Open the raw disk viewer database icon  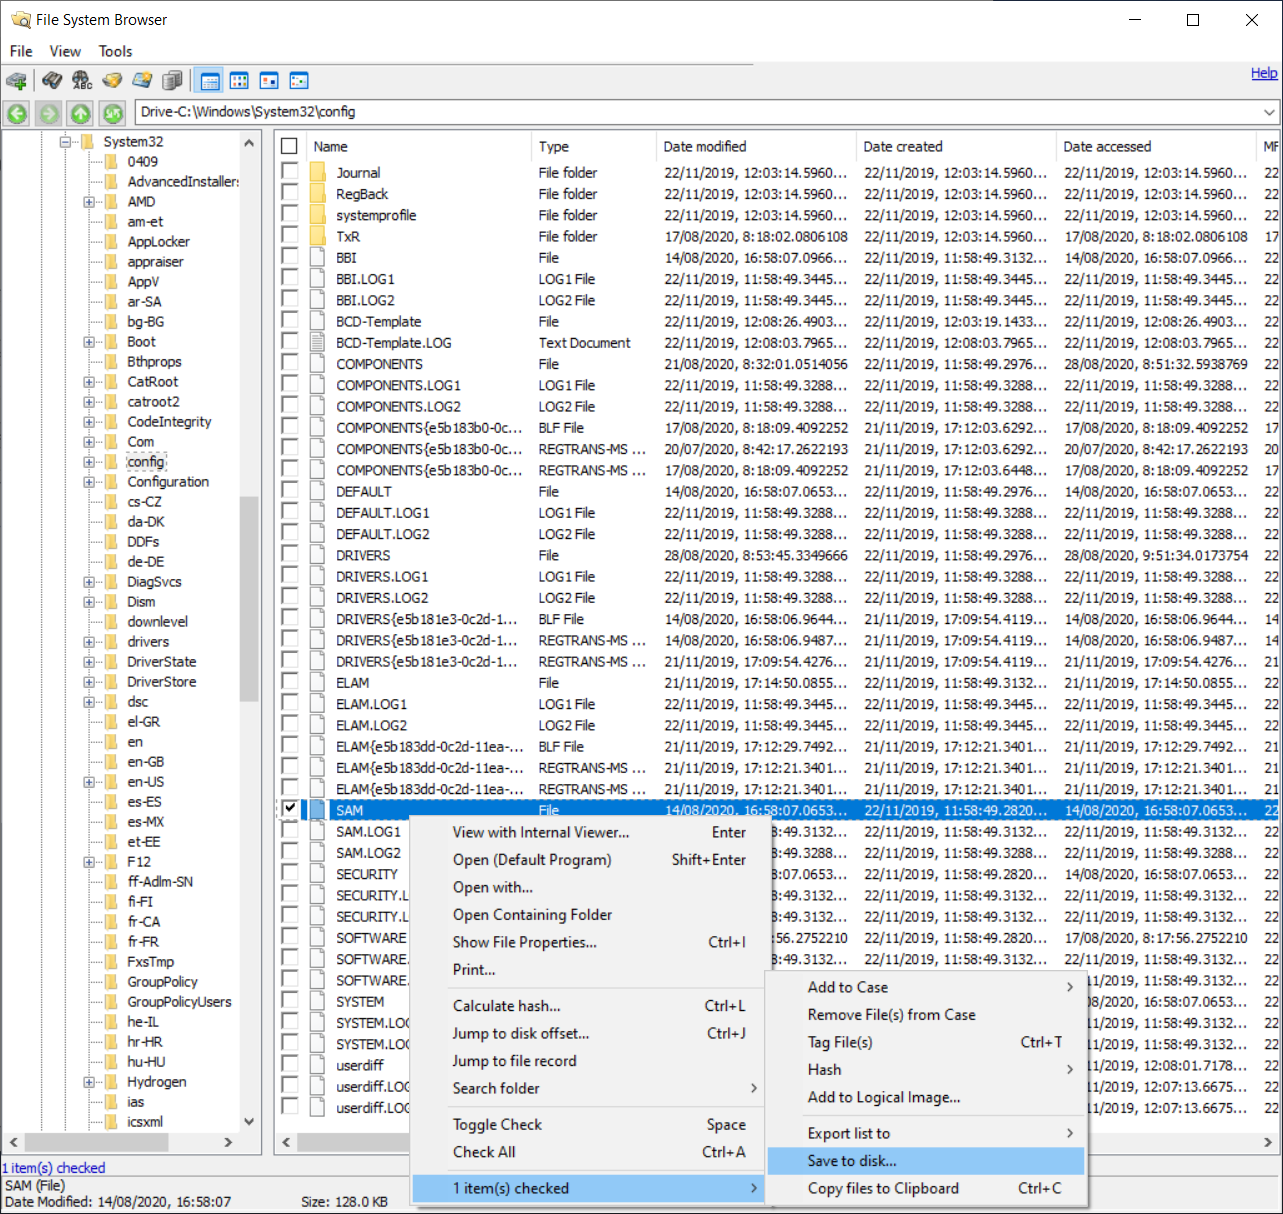click(x=172, y=81)
